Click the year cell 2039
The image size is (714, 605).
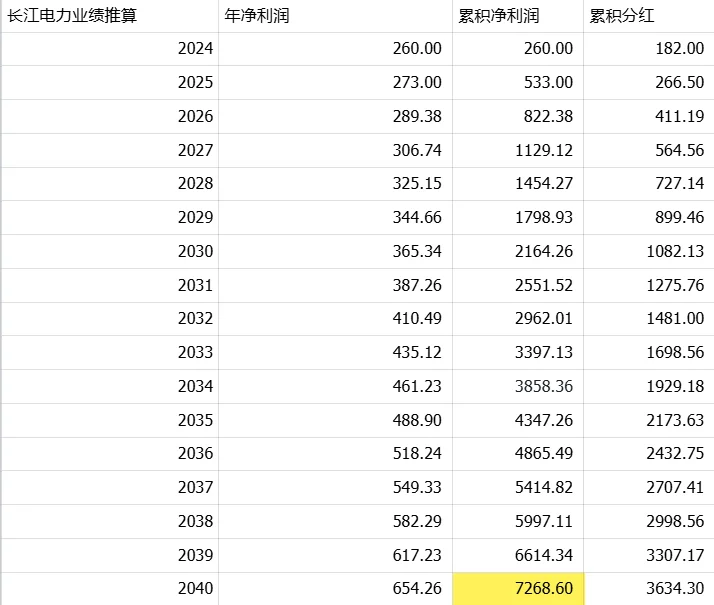point(110,555)
